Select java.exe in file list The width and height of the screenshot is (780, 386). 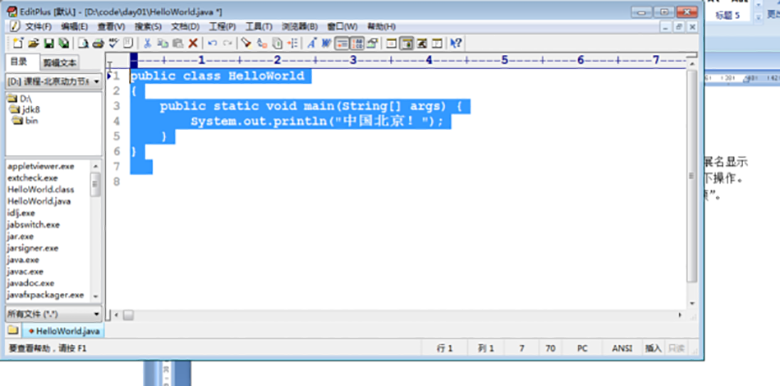(23, 260)
